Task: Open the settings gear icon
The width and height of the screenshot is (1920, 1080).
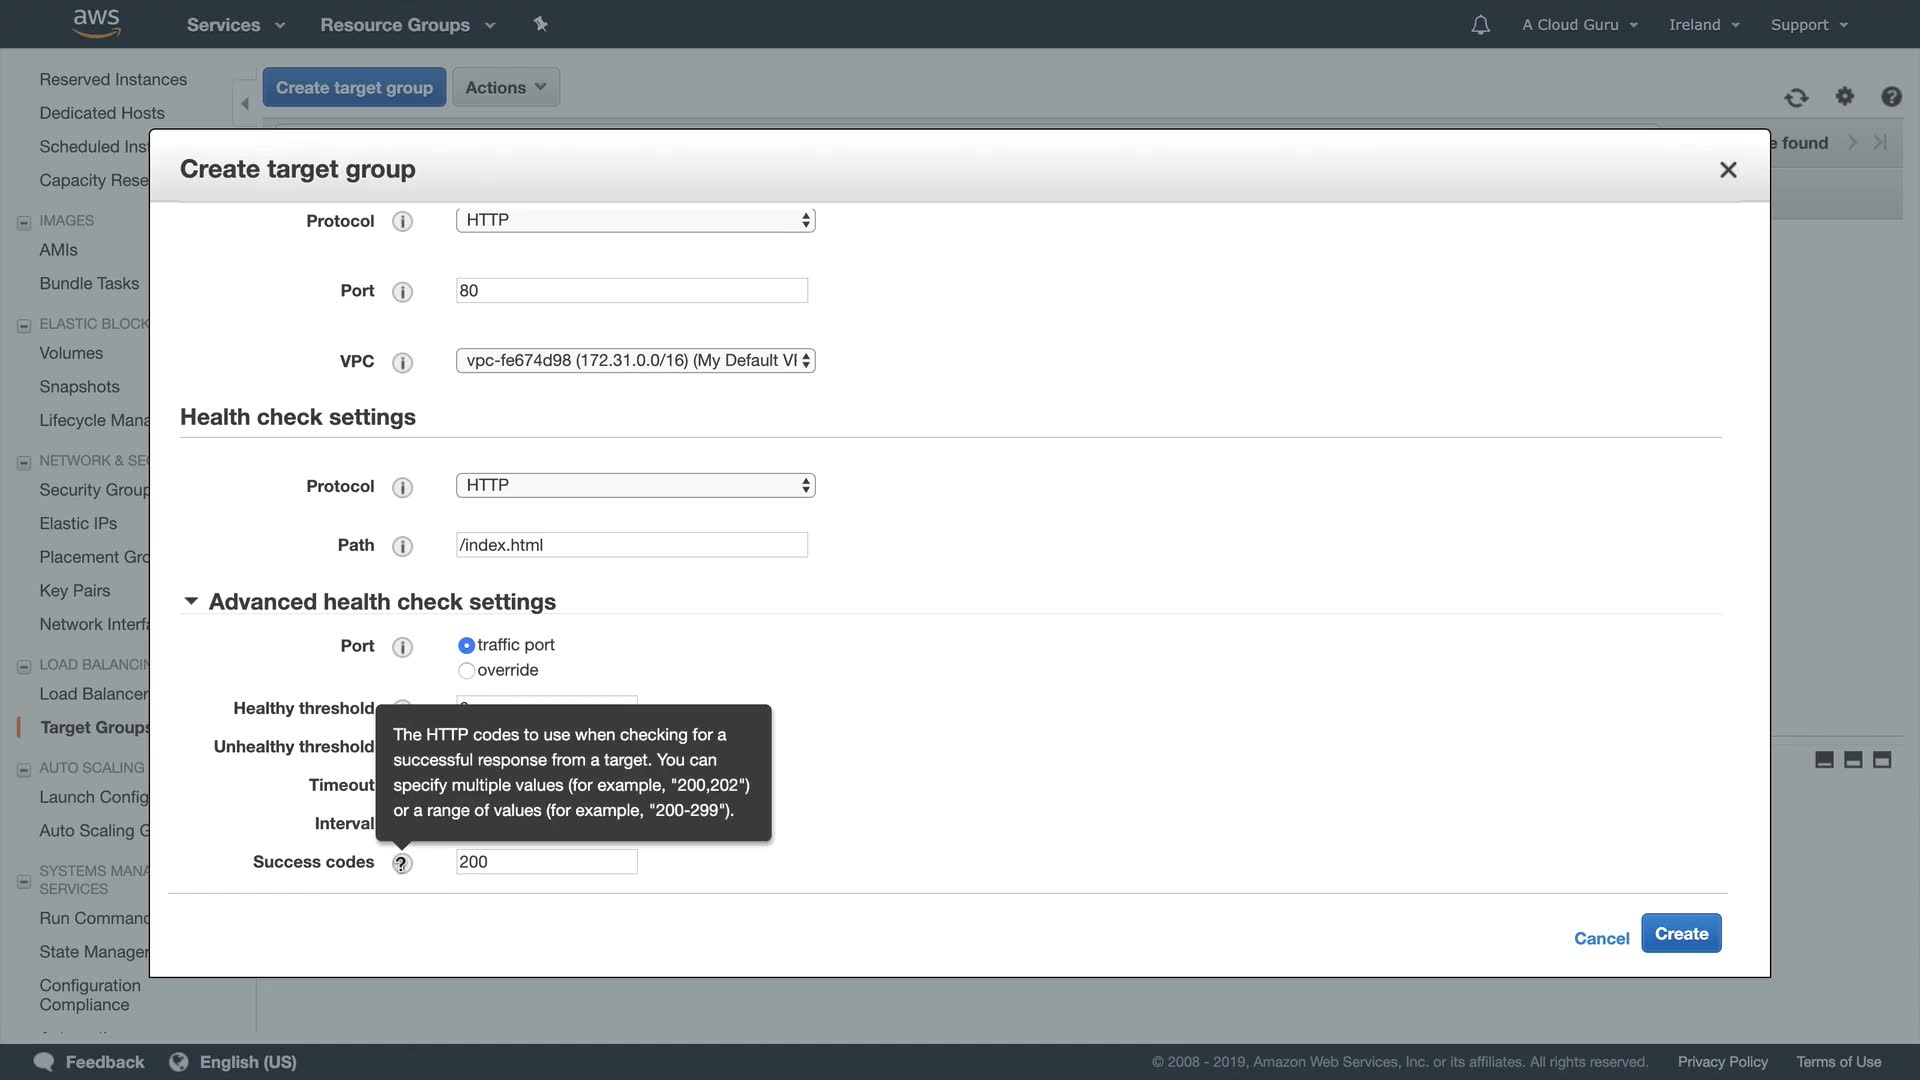Action: point(1844,96)
